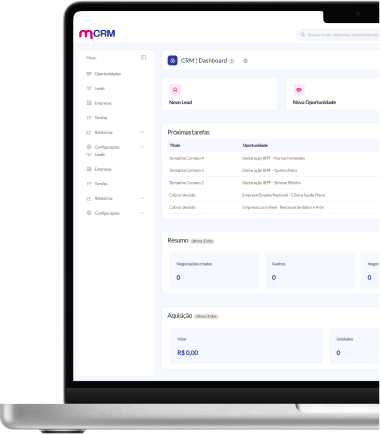
Task: Click the Oportunidade column header in the tasks table
Action: tap(255, 145)
